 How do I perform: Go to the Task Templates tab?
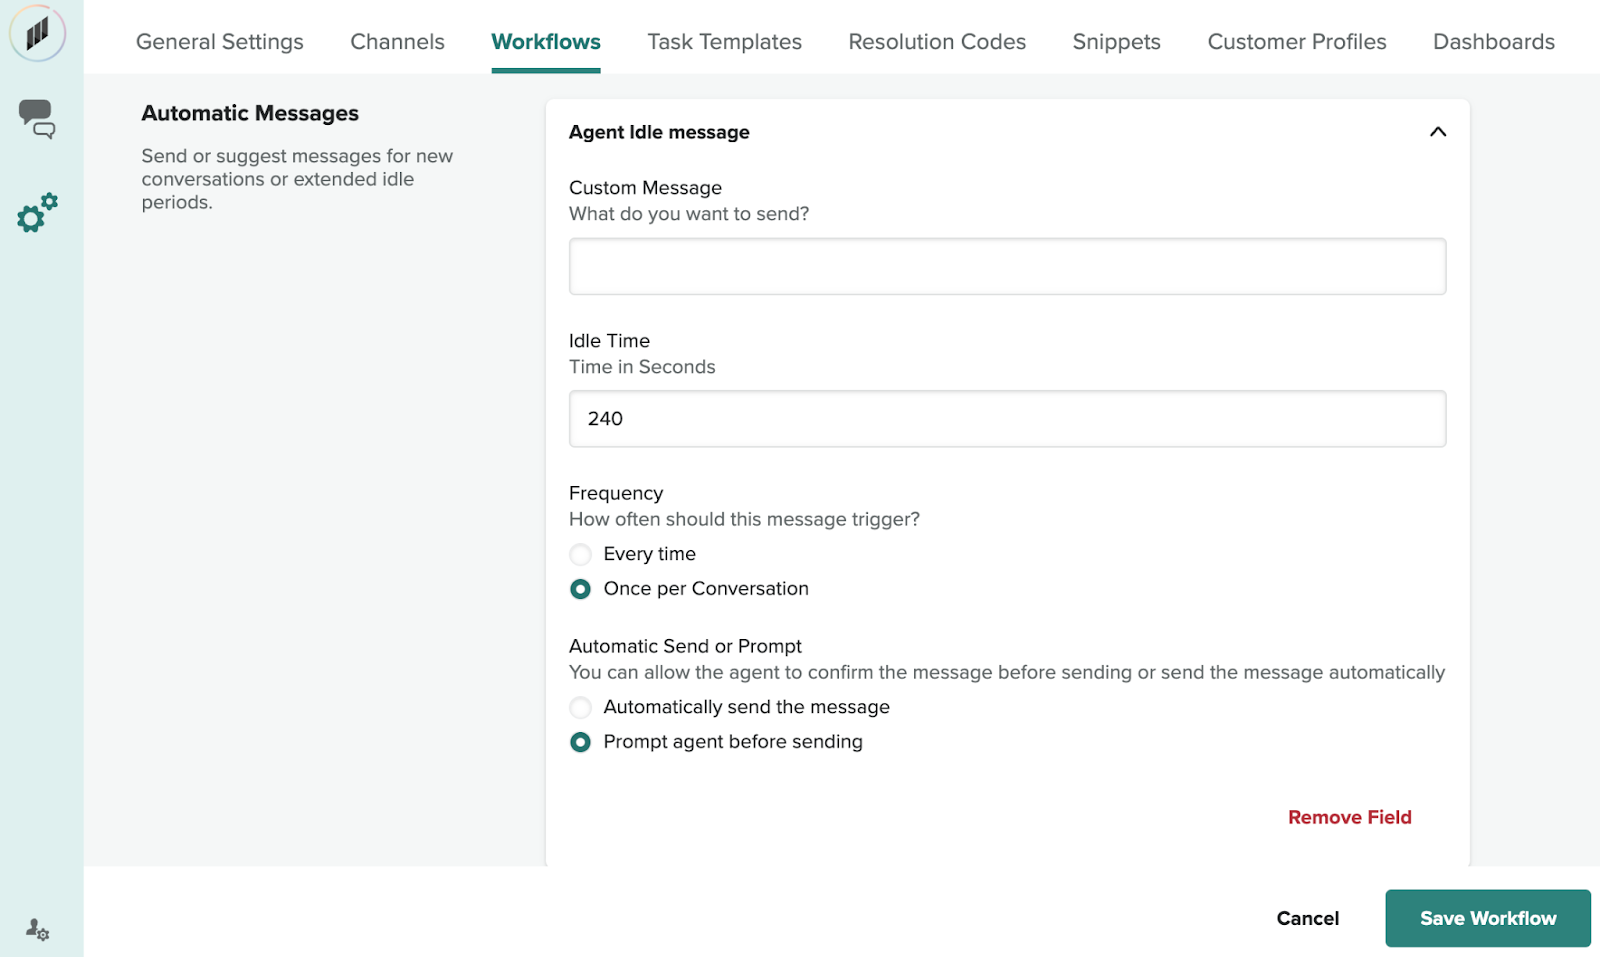(724, 42)
